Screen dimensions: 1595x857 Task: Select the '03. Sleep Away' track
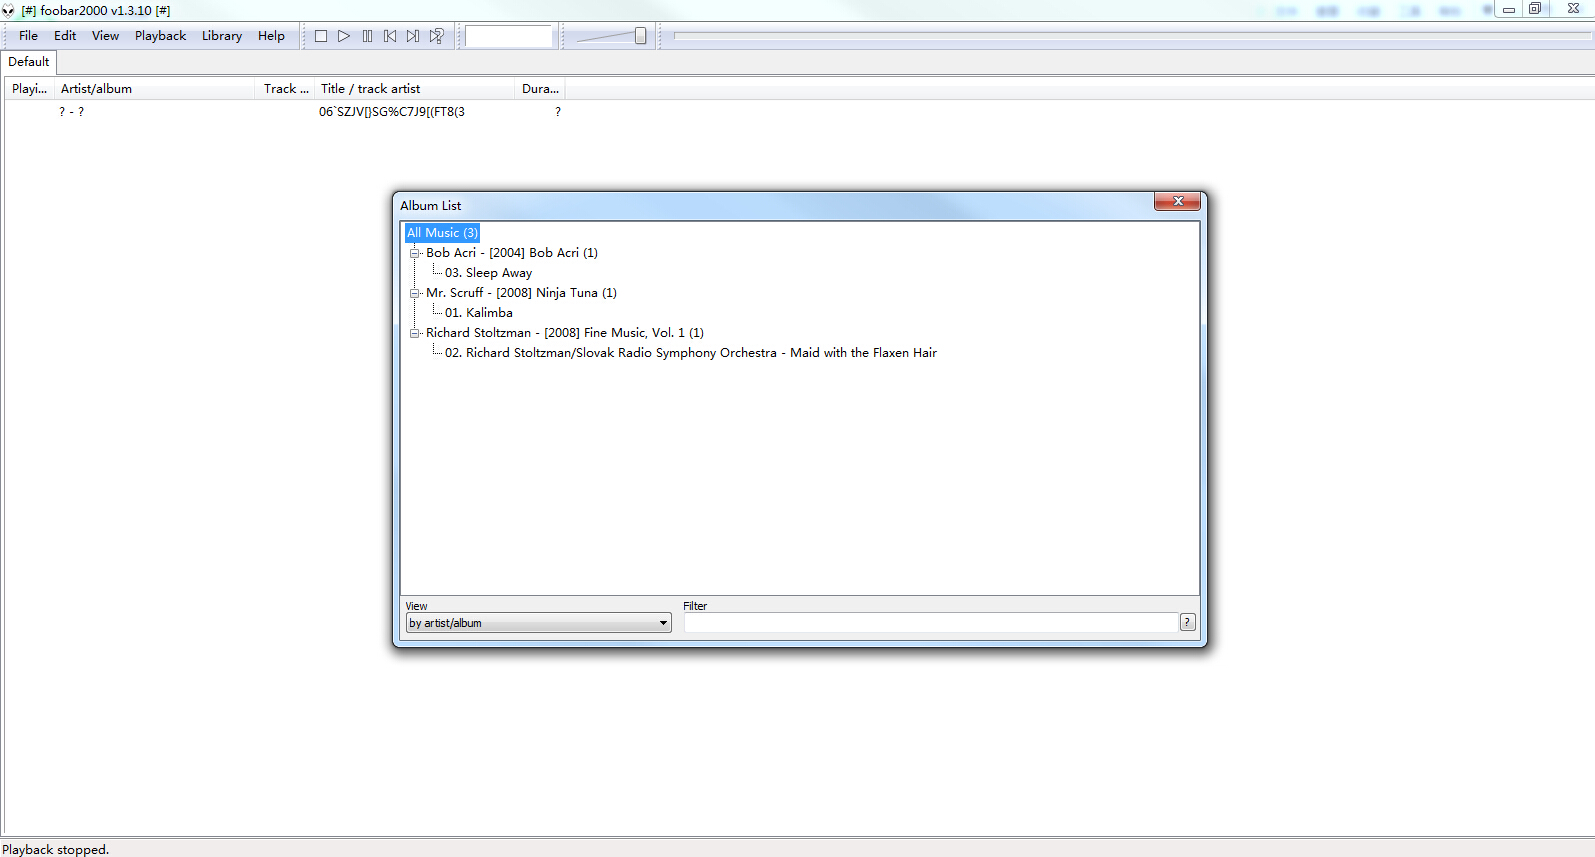point(488,273)
